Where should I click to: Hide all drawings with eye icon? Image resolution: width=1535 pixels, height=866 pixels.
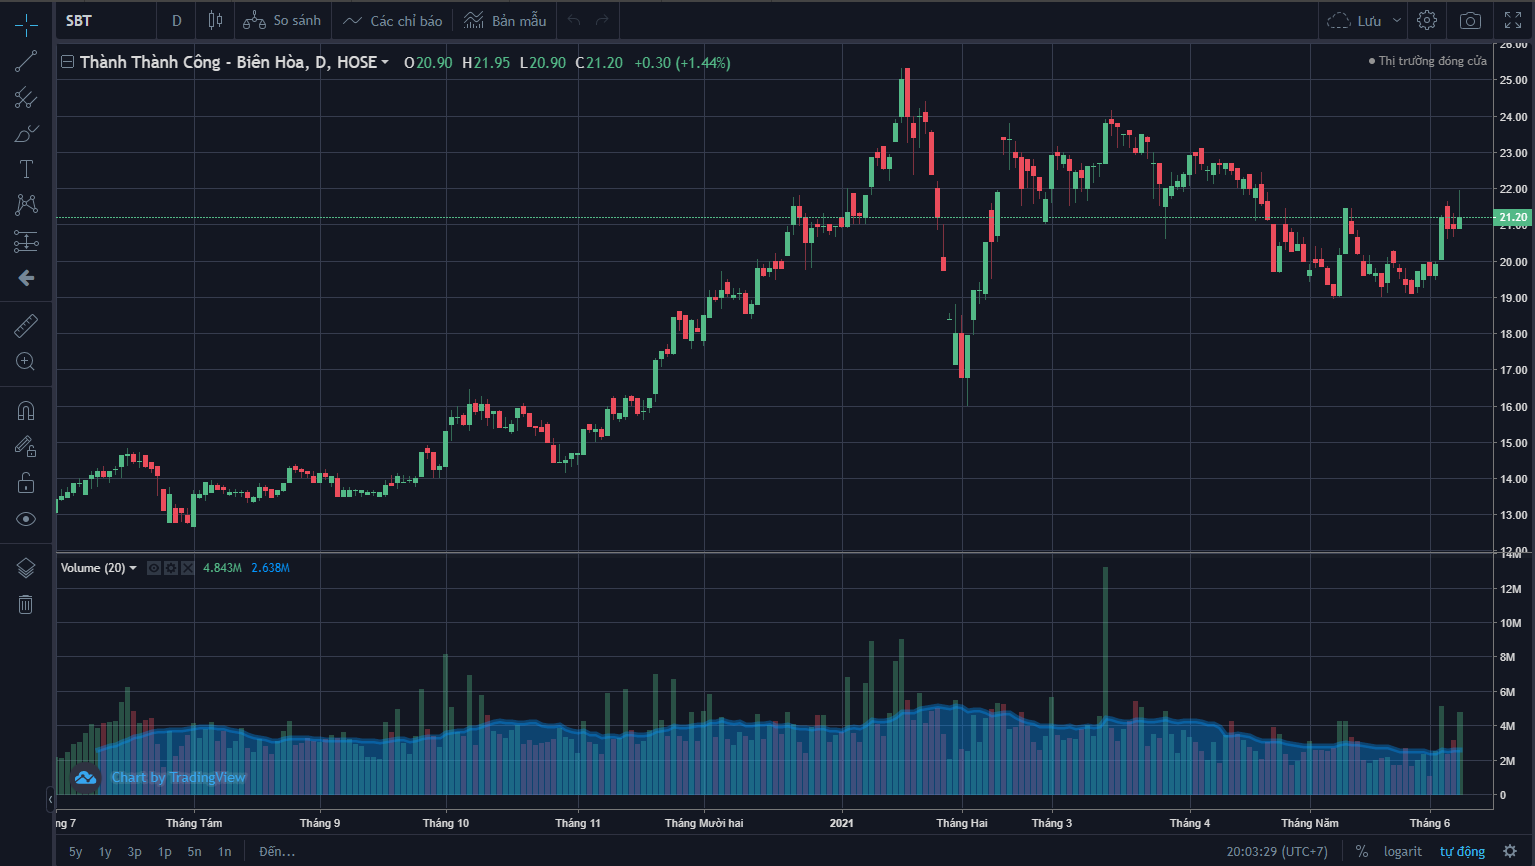click(x=26, y=519)
